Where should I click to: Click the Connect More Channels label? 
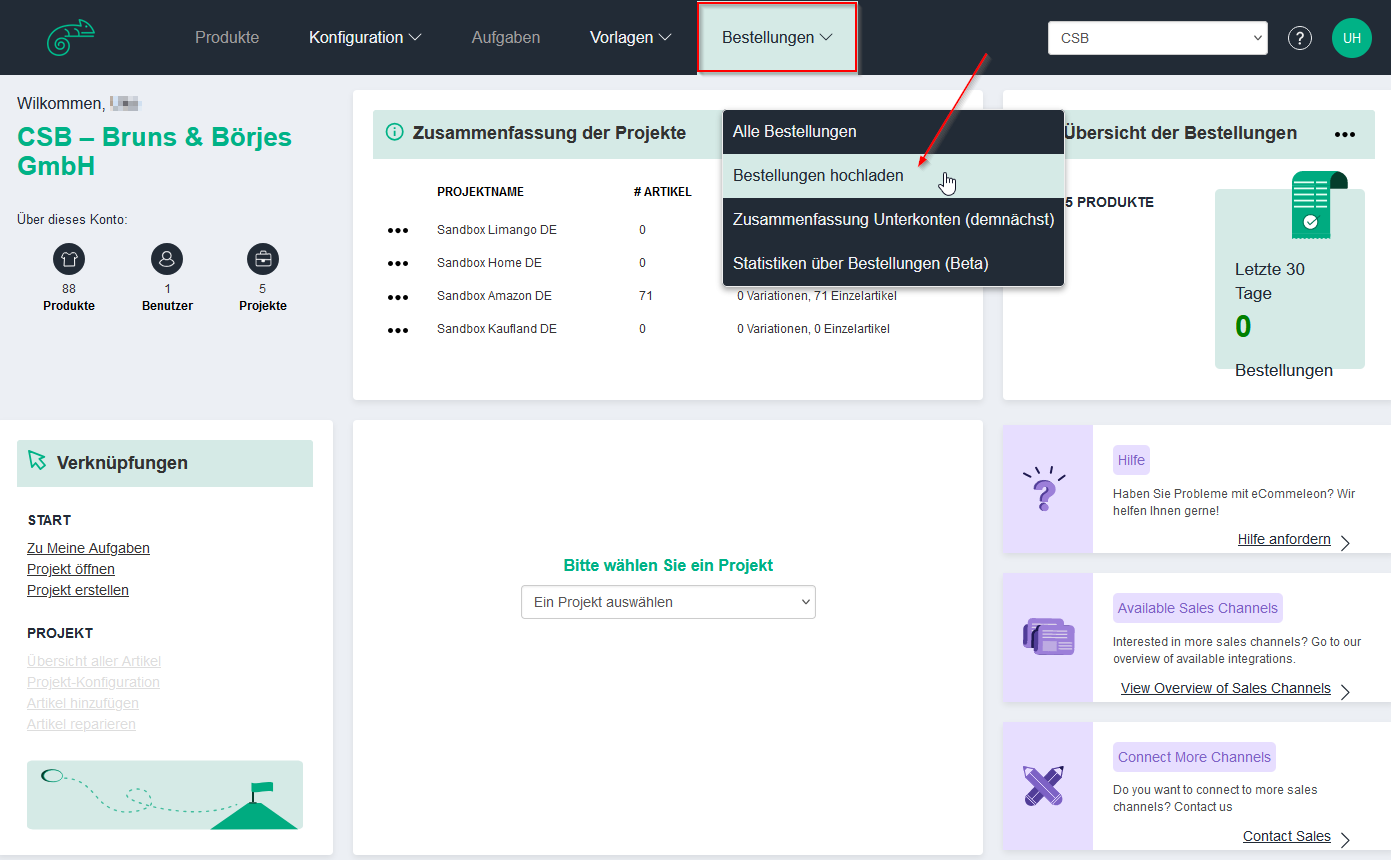1194,757
